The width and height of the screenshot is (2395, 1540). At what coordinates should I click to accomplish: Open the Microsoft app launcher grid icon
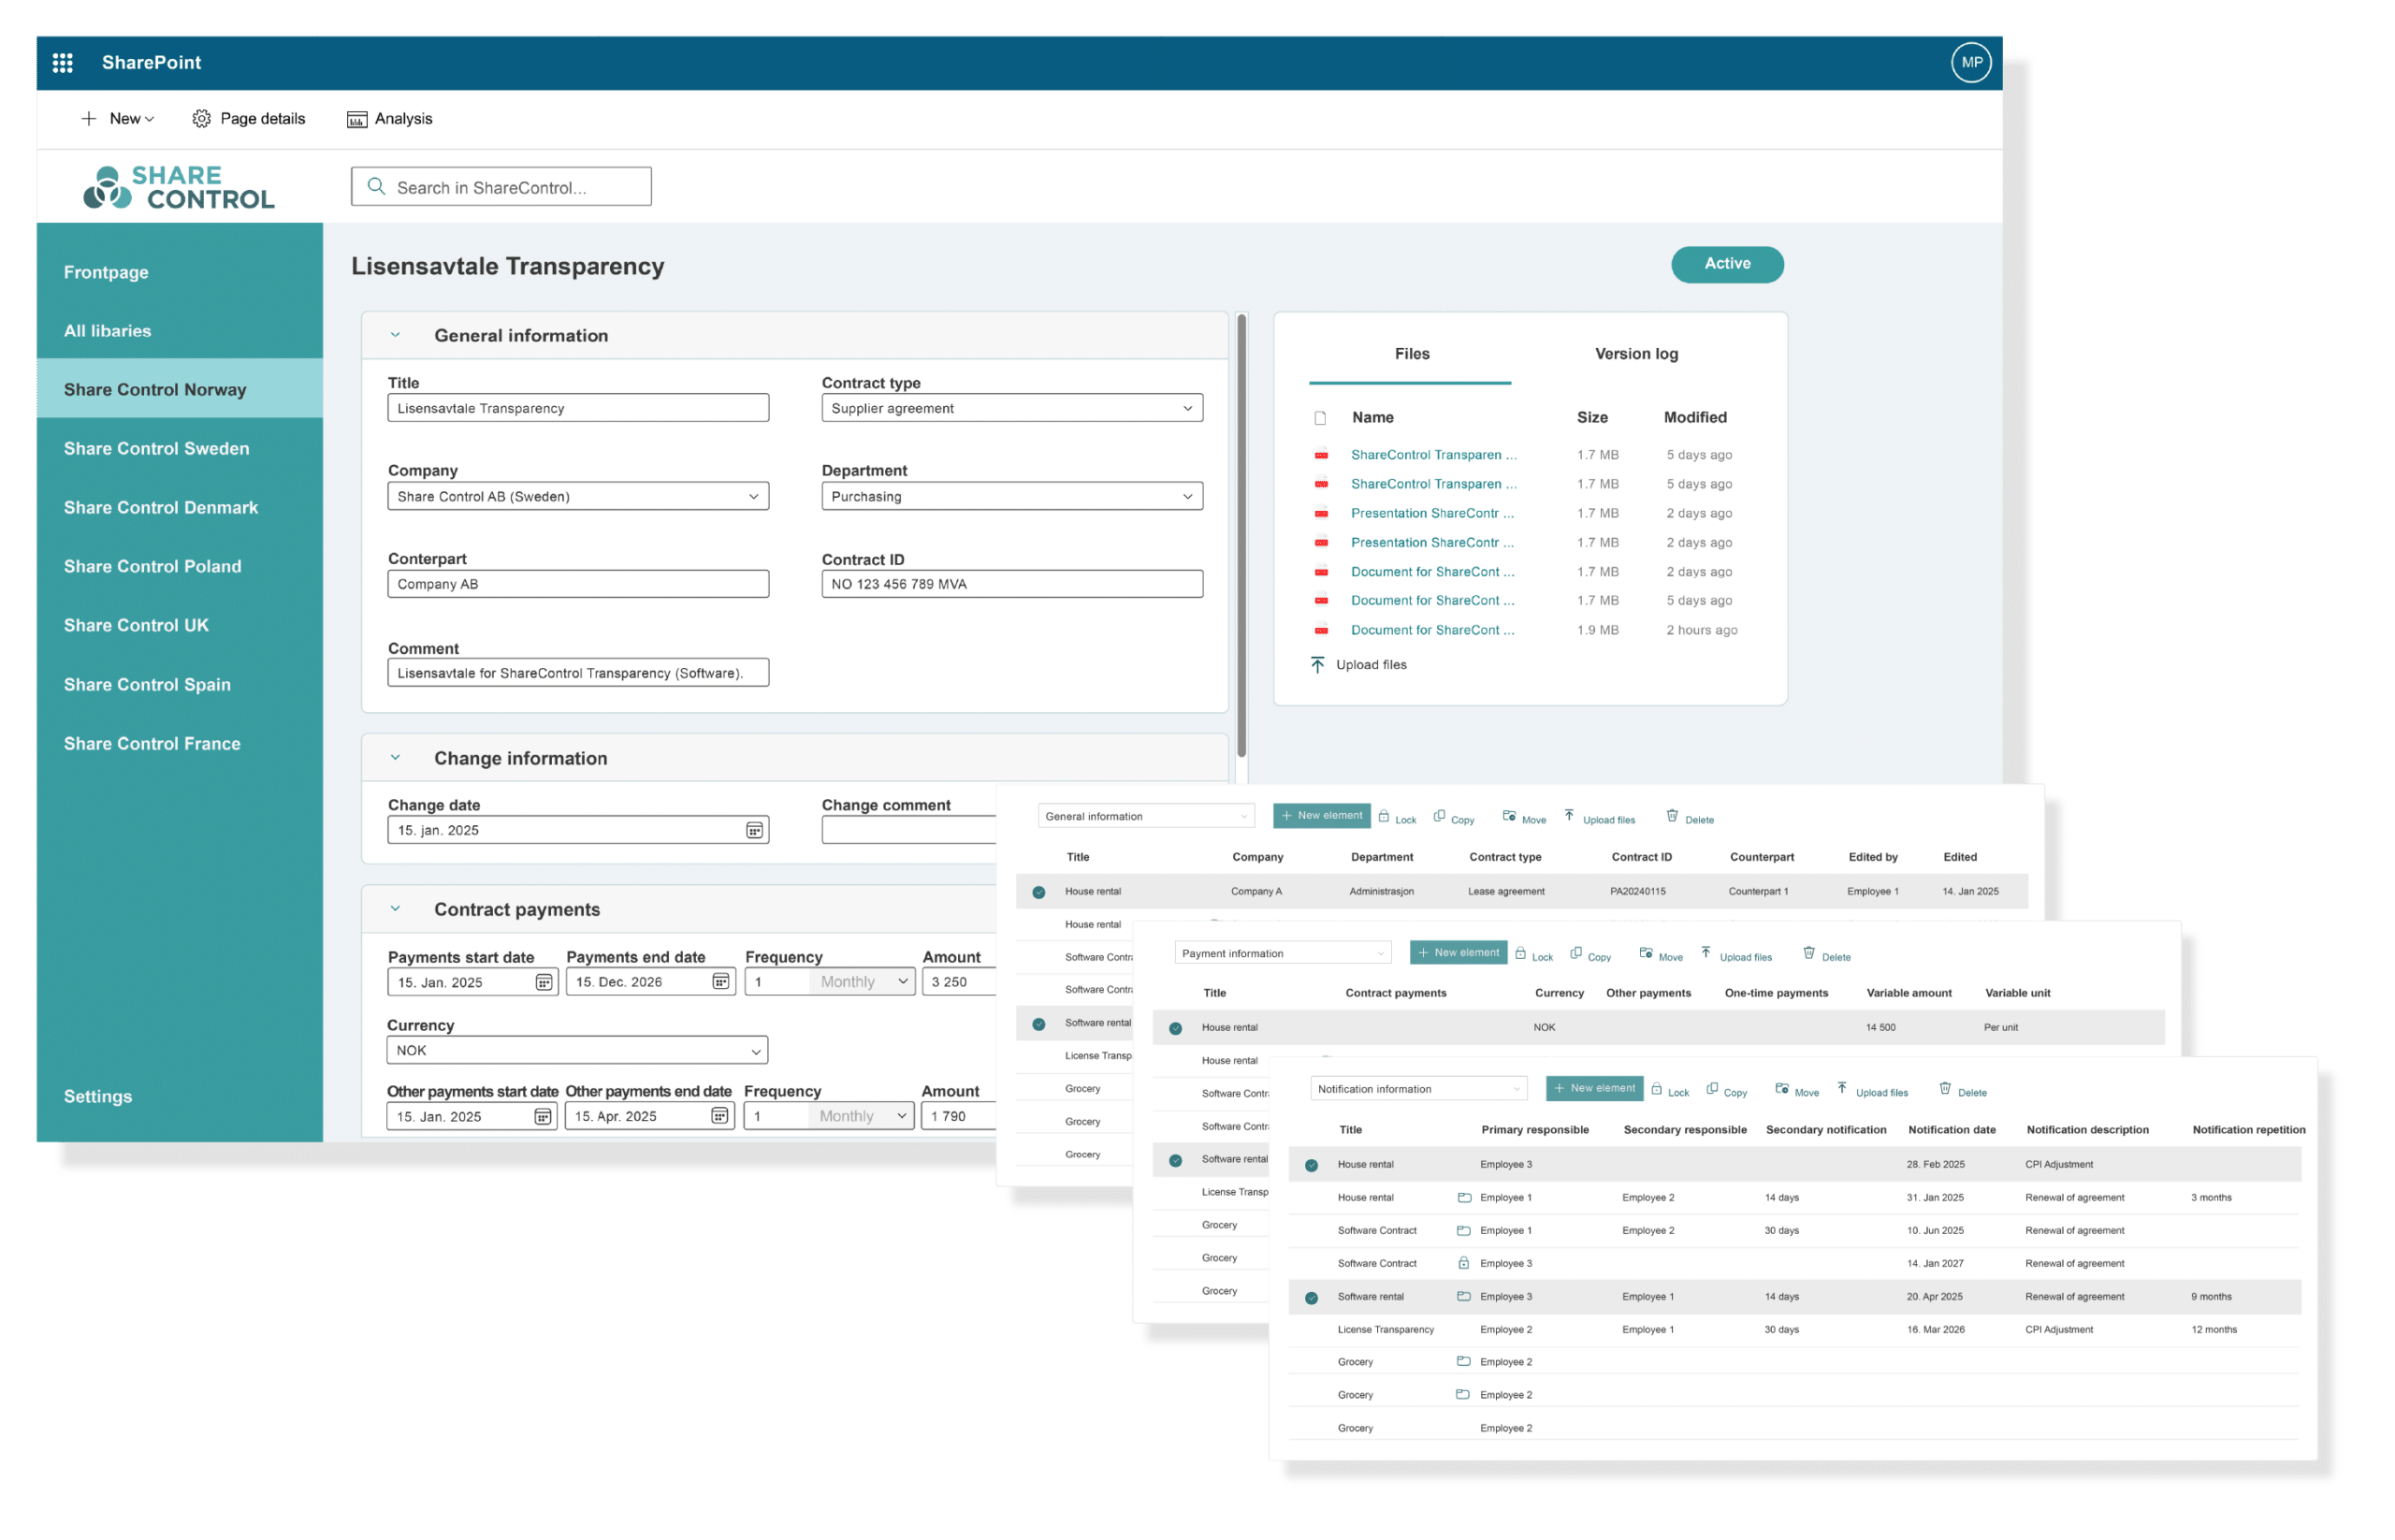[x=62, y=62]
